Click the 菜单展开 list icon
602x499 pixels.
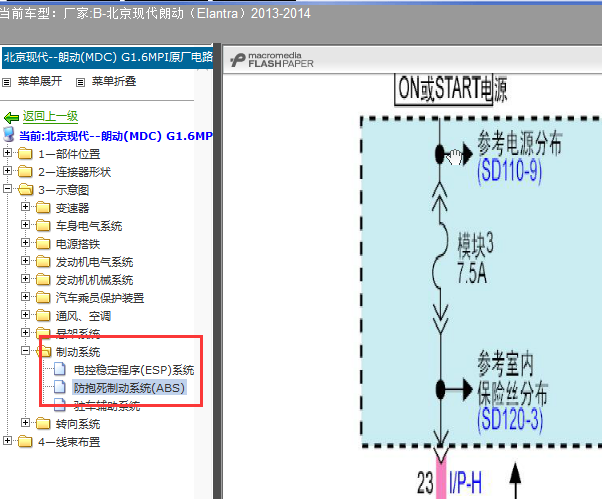(7, 82)
